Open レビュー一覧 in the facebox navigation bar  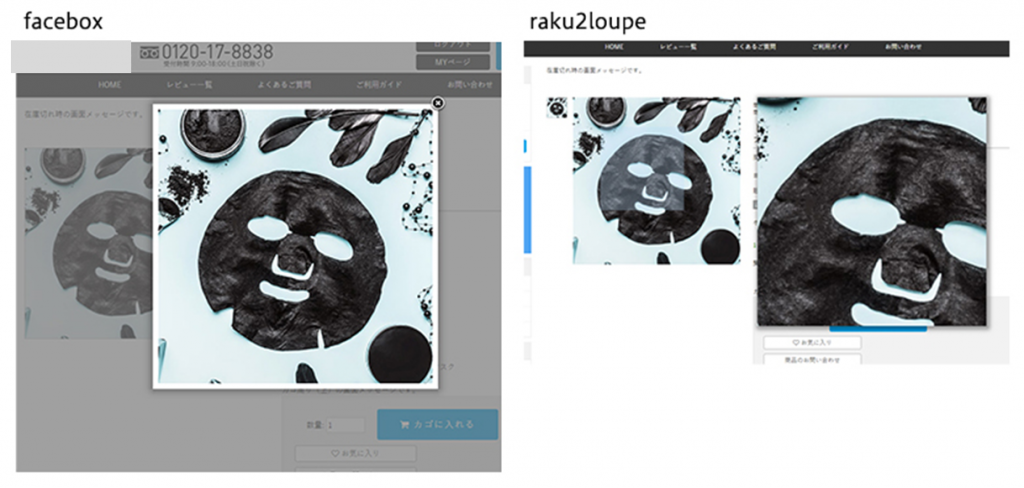click(x=189, y=85)
